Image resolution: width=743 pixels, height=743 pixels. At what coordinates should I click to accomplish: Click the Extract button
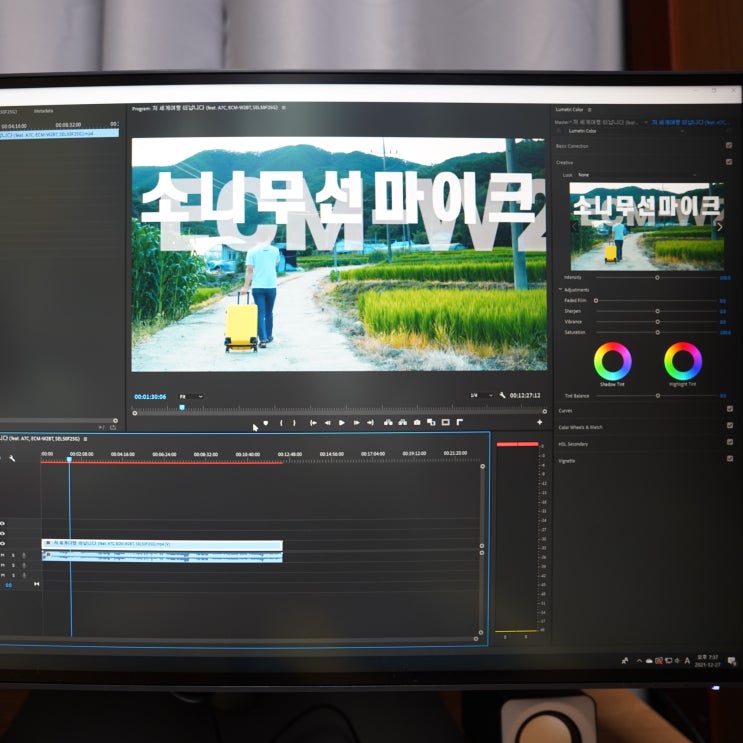pyautogui.click(x=402, y=422)
